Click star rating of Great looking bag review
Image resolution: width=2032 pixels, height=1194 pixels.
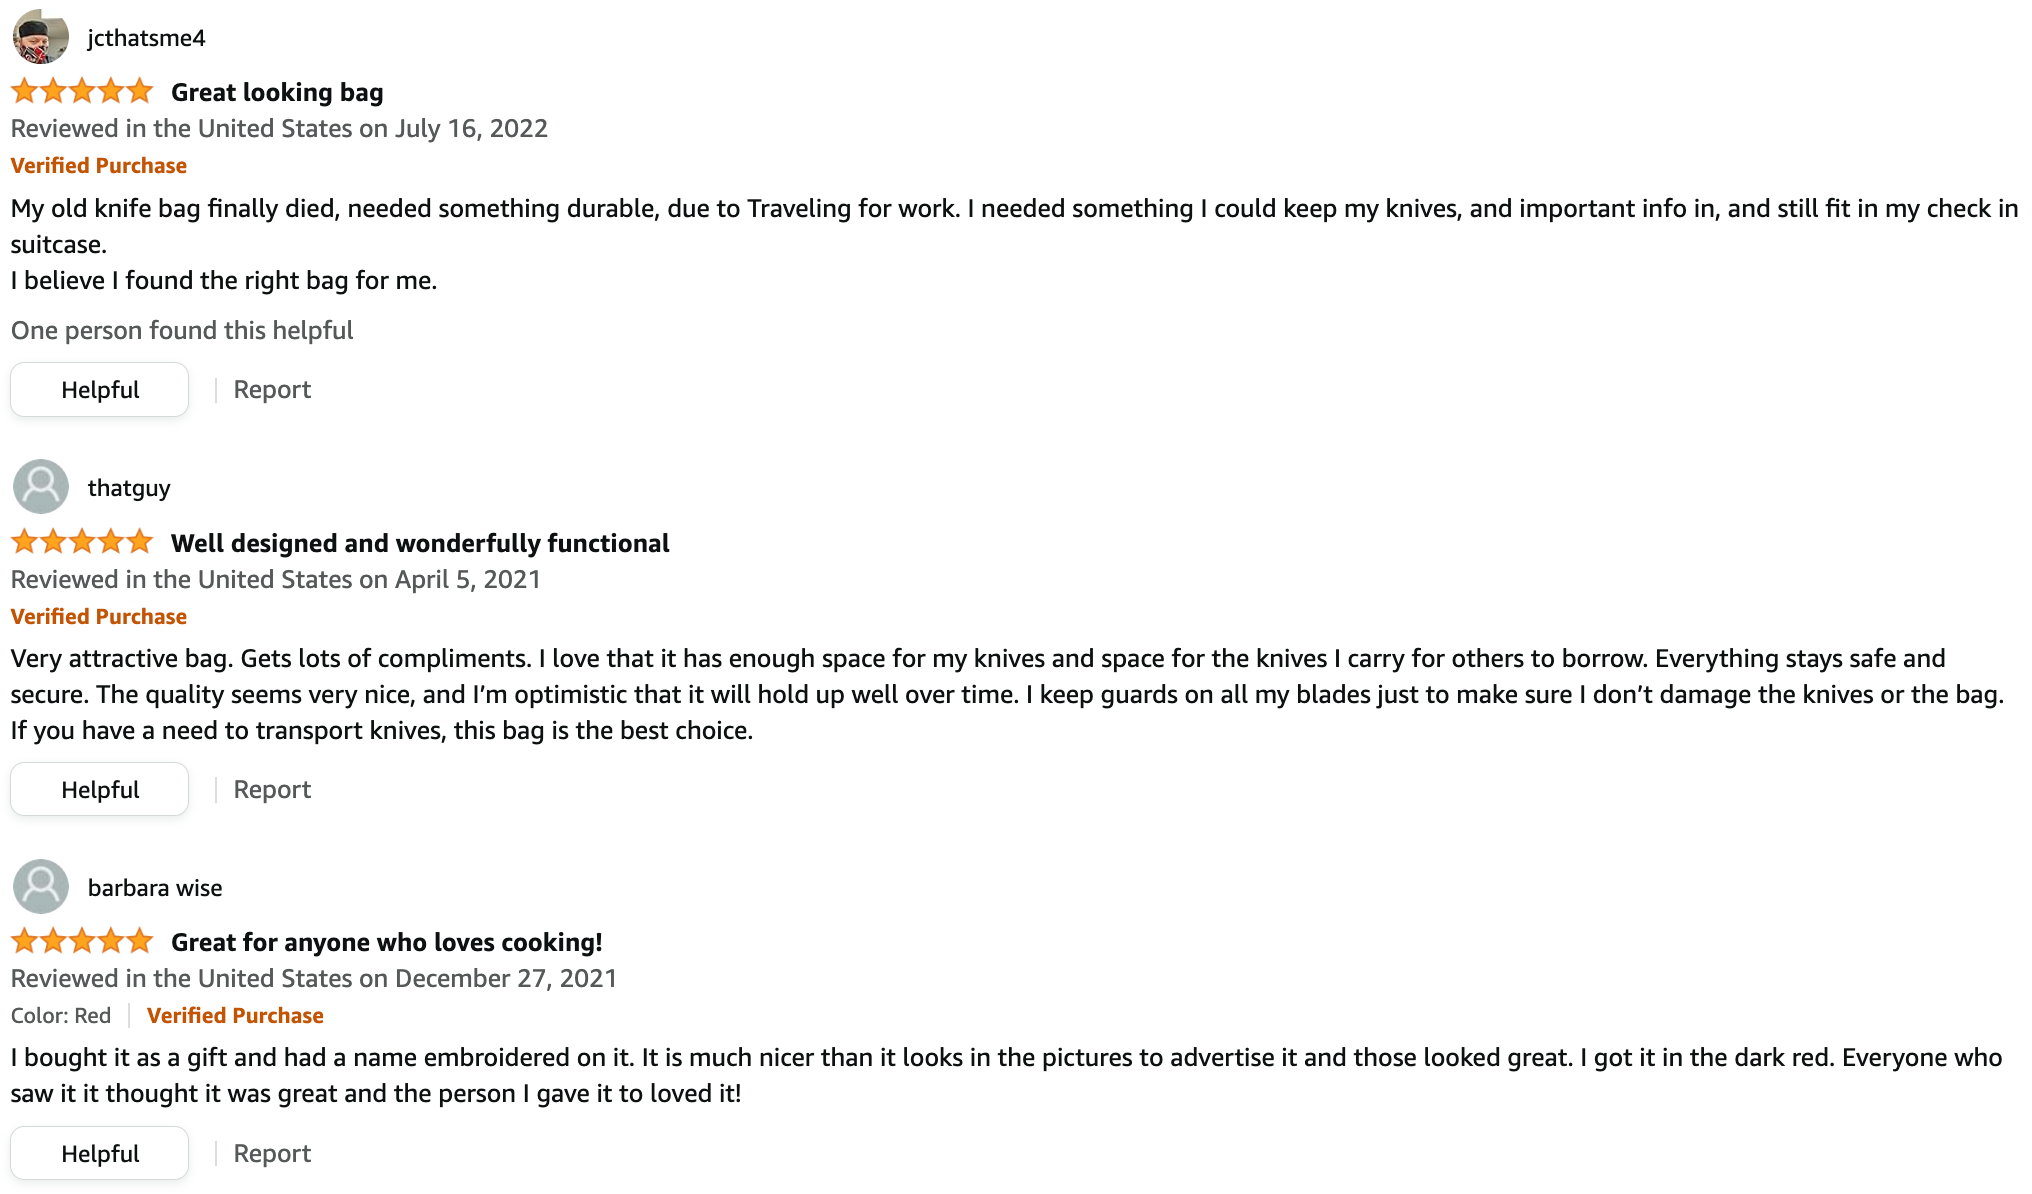point(82,91)
